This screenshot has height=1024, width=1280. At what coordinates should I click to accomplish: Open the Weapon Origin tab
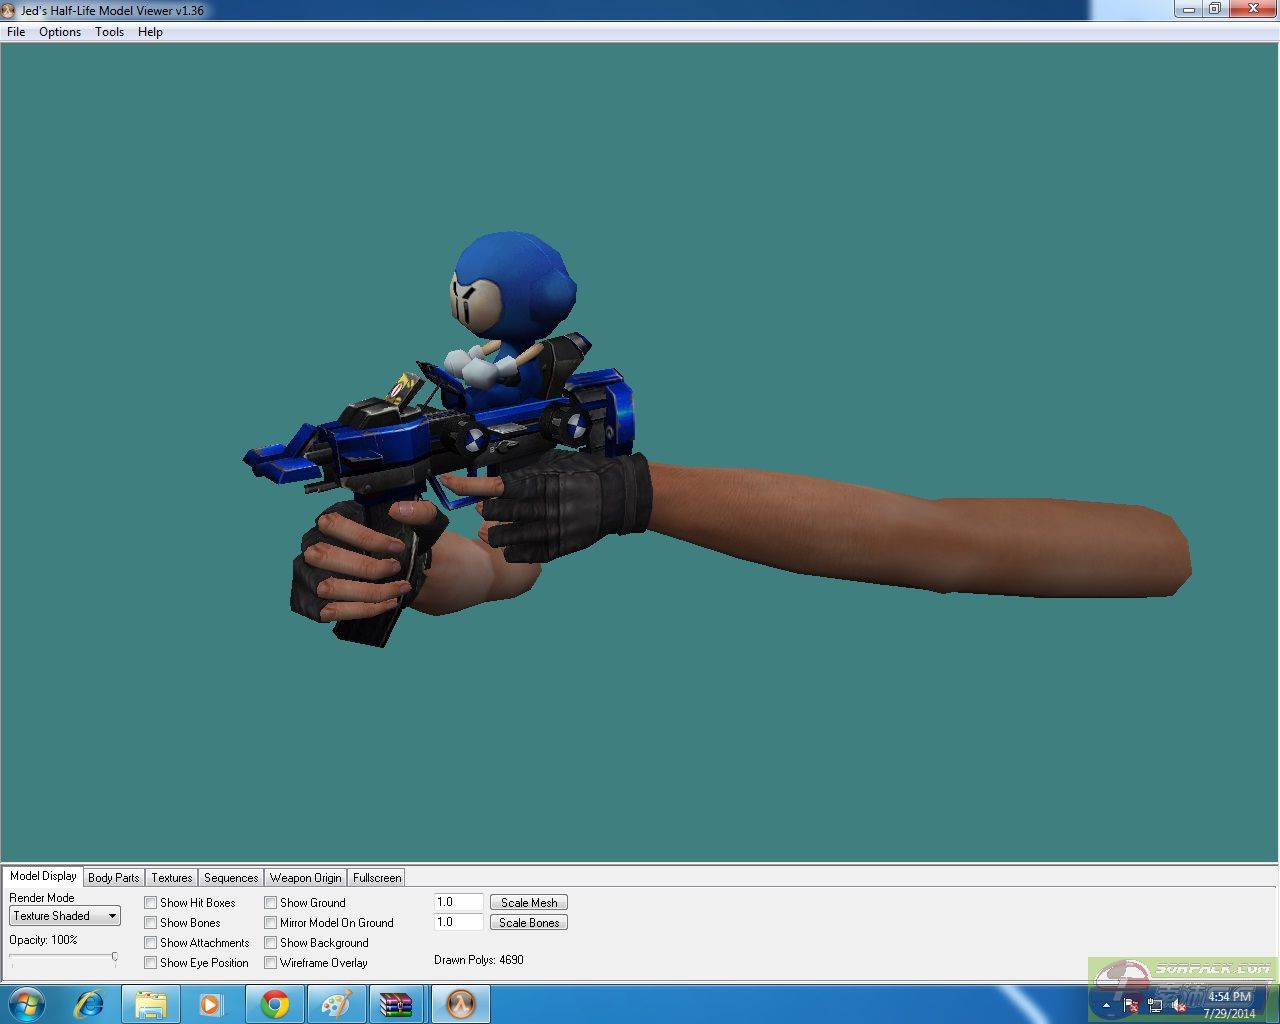[x=305, y=878]
